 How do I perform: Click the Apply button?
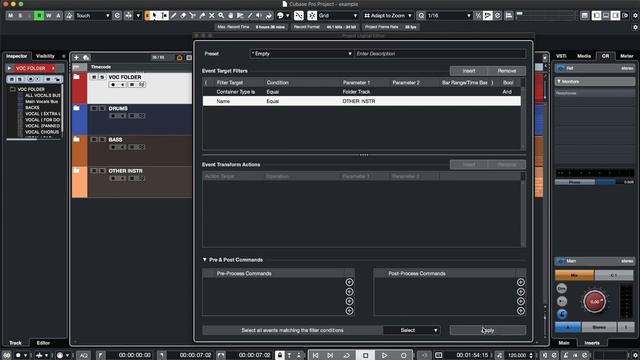click(488, 330)
